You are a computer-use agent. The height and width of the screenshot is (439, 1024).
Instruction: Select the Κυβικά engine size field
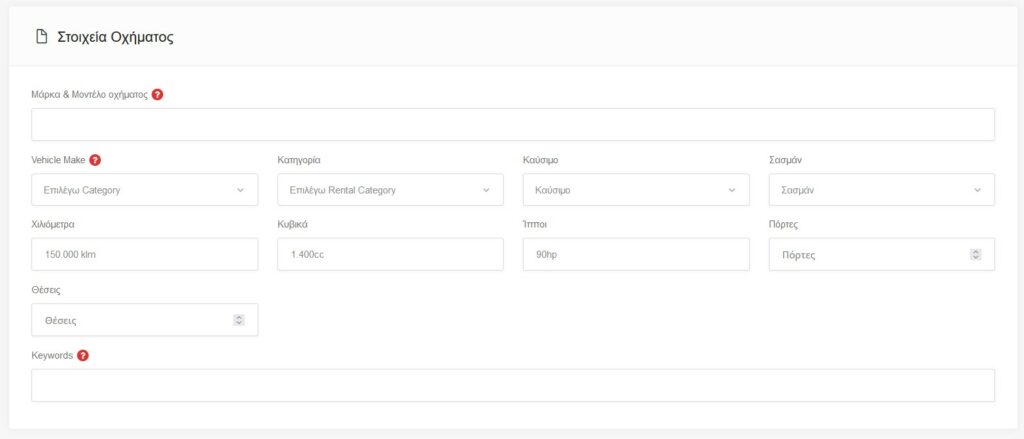click(x=390, y=255)
